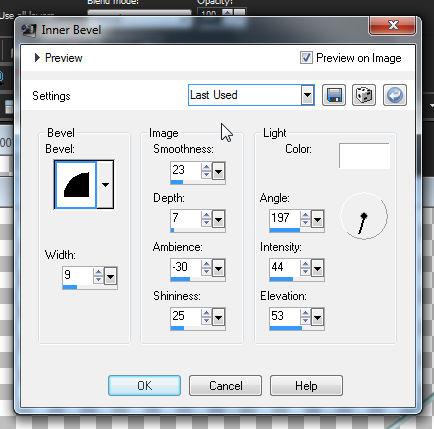Click the light angle dial control
434x429 pixels.
pyautogui.click(x=364, y=216)
